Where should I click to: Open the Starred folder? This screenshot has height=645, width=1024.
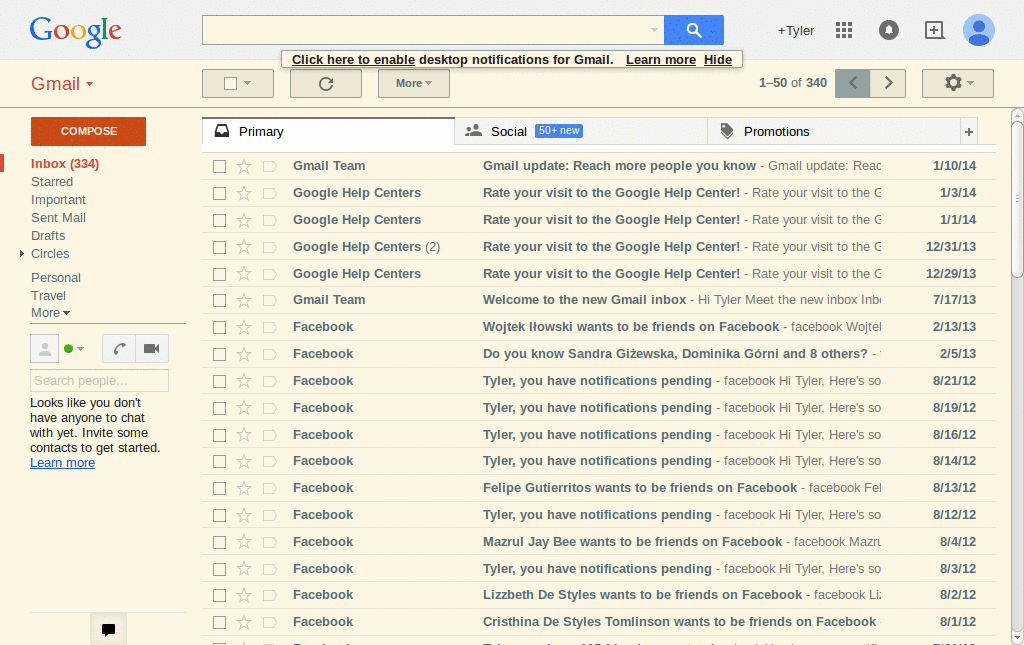pyautogui.click(x=52, y=181)
